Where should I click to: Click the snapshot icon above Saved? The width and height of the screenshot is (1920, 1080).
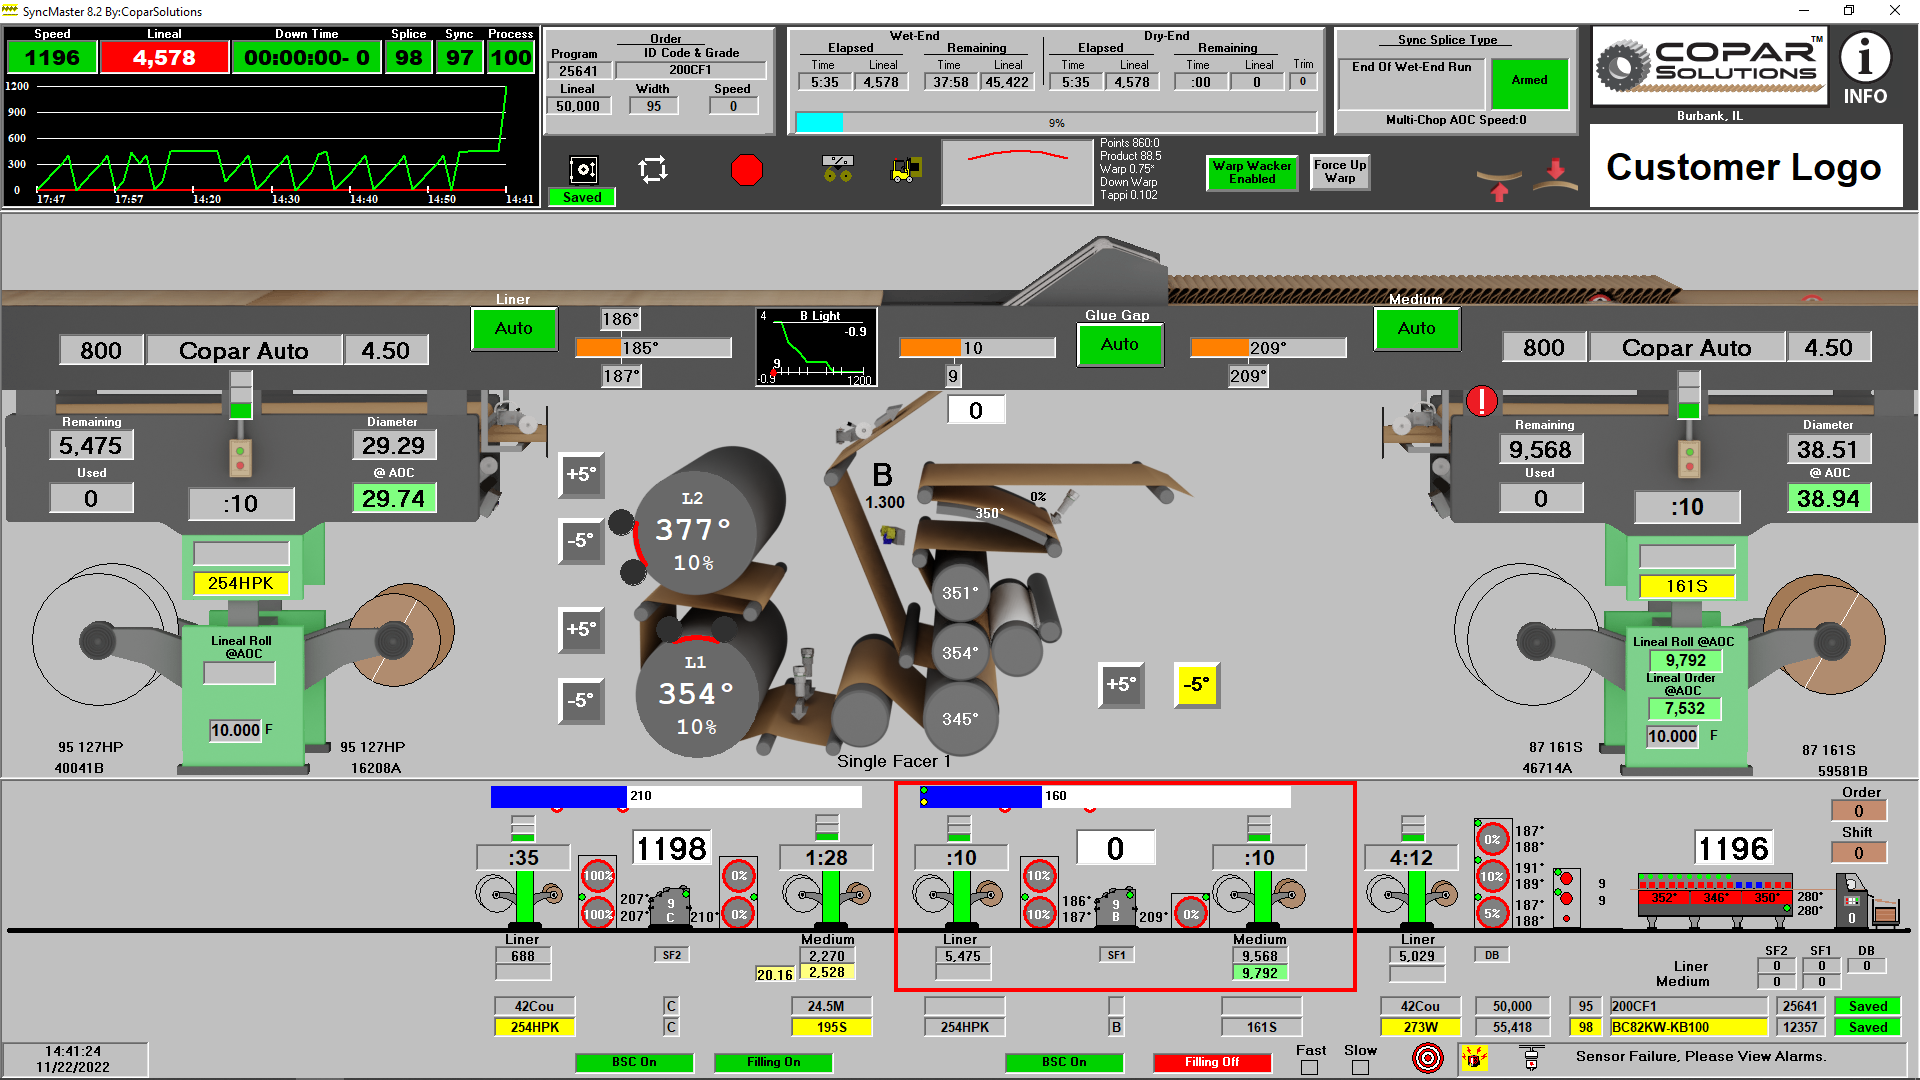(583, 169)
